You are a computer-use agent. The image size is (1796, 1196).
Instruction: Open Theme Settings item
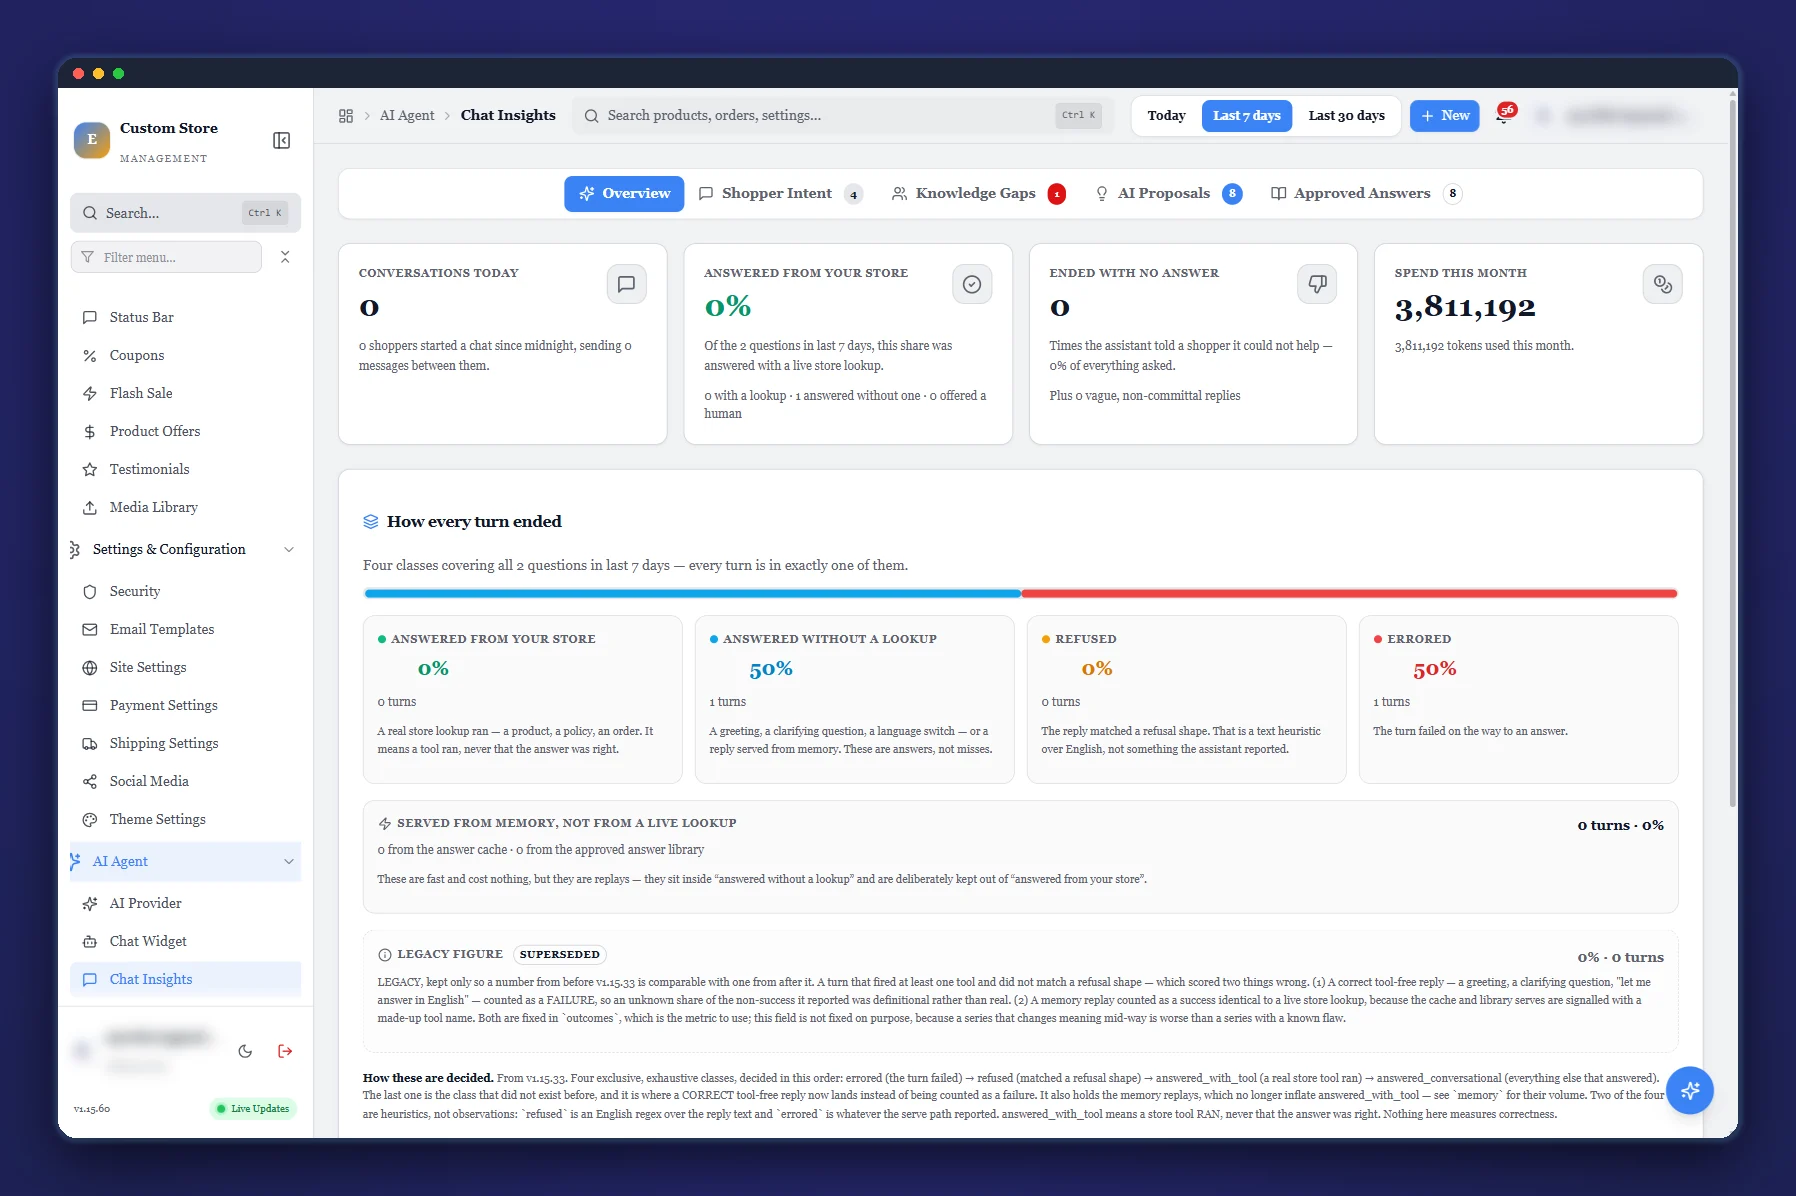pos(186,819)
